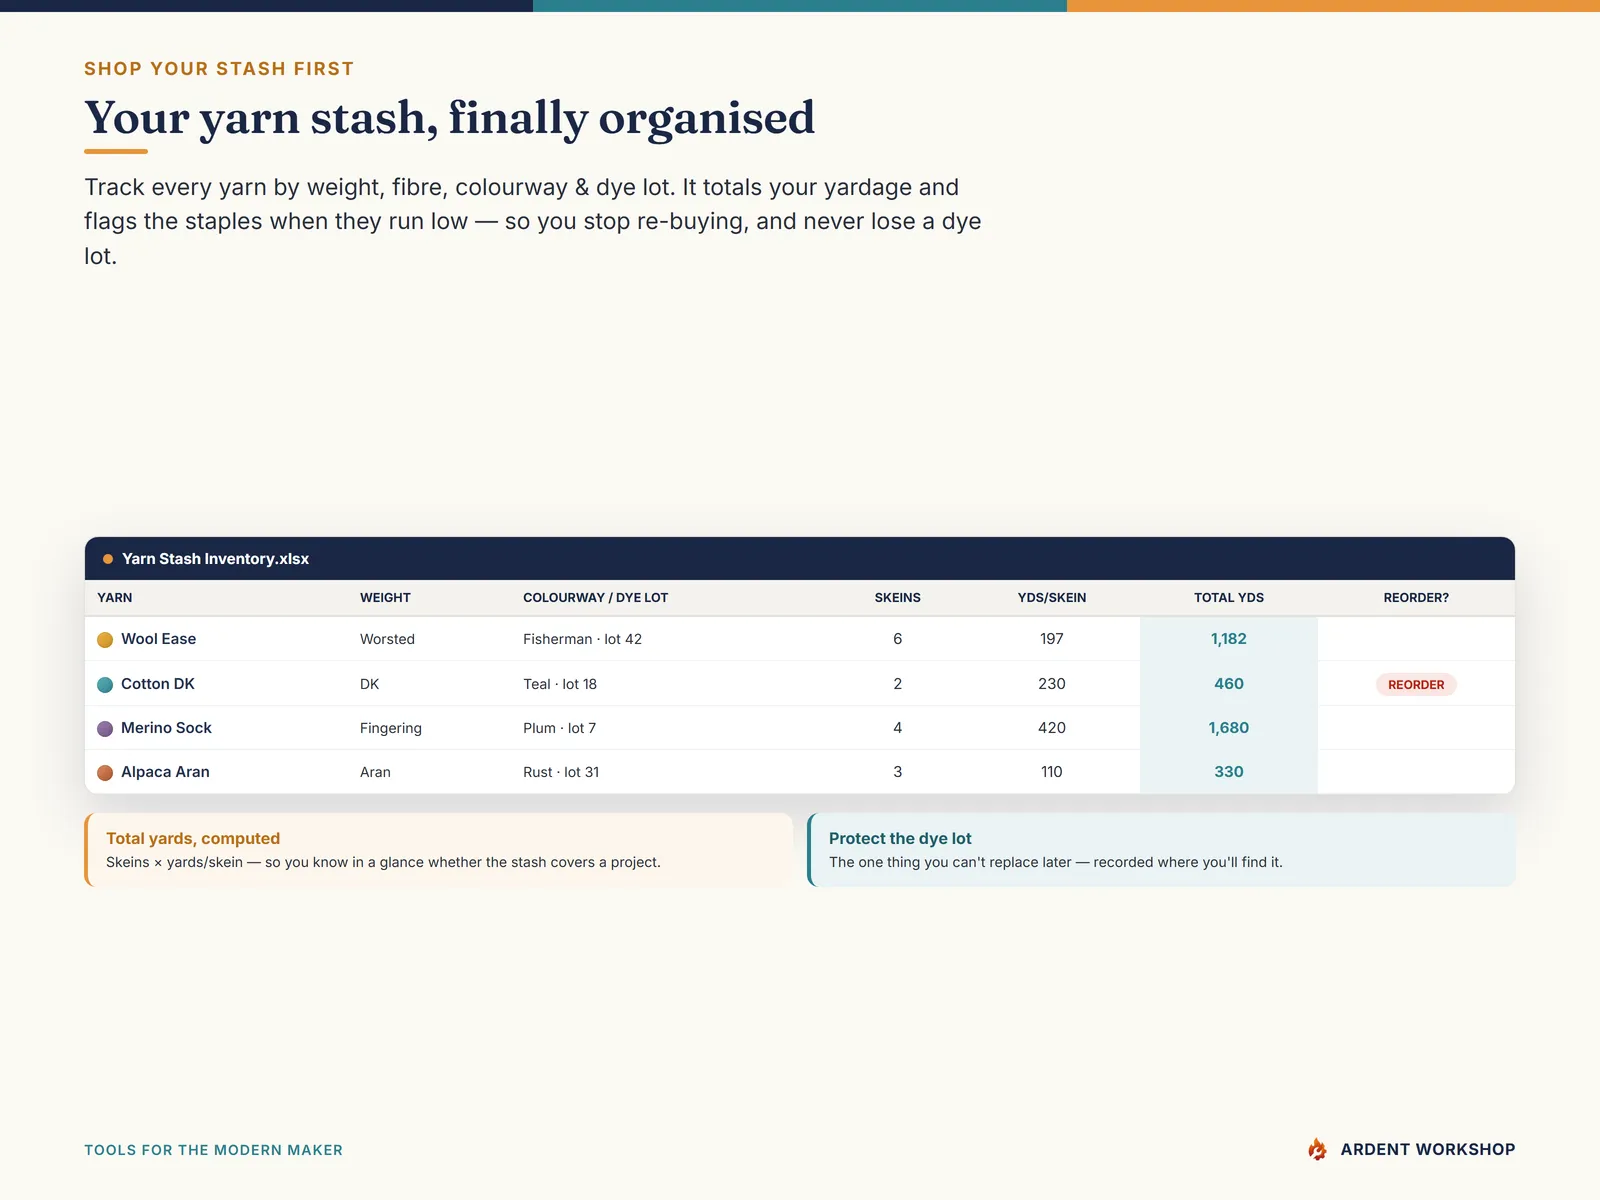Click the skeins value 3 for Alpaca Aran
Image resolution: width=1600 pixels, height=1200 pixels.
(x=898, y=772)
